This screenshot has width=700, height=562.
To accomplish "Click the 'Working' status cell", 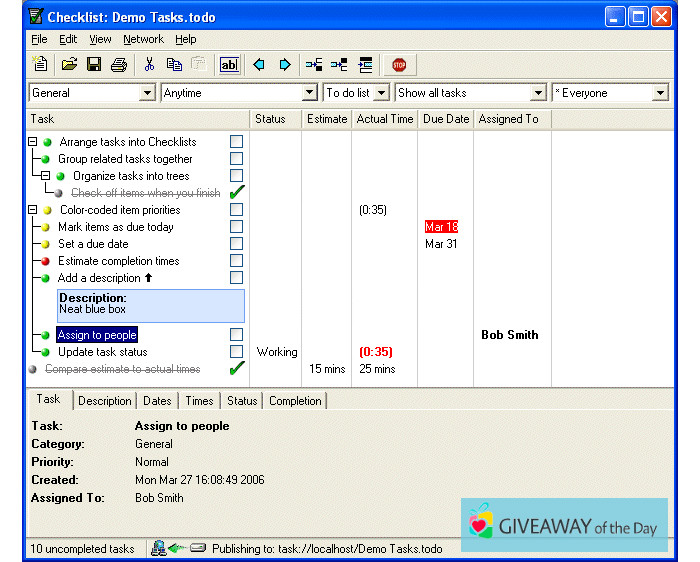I will click(277, 352).
